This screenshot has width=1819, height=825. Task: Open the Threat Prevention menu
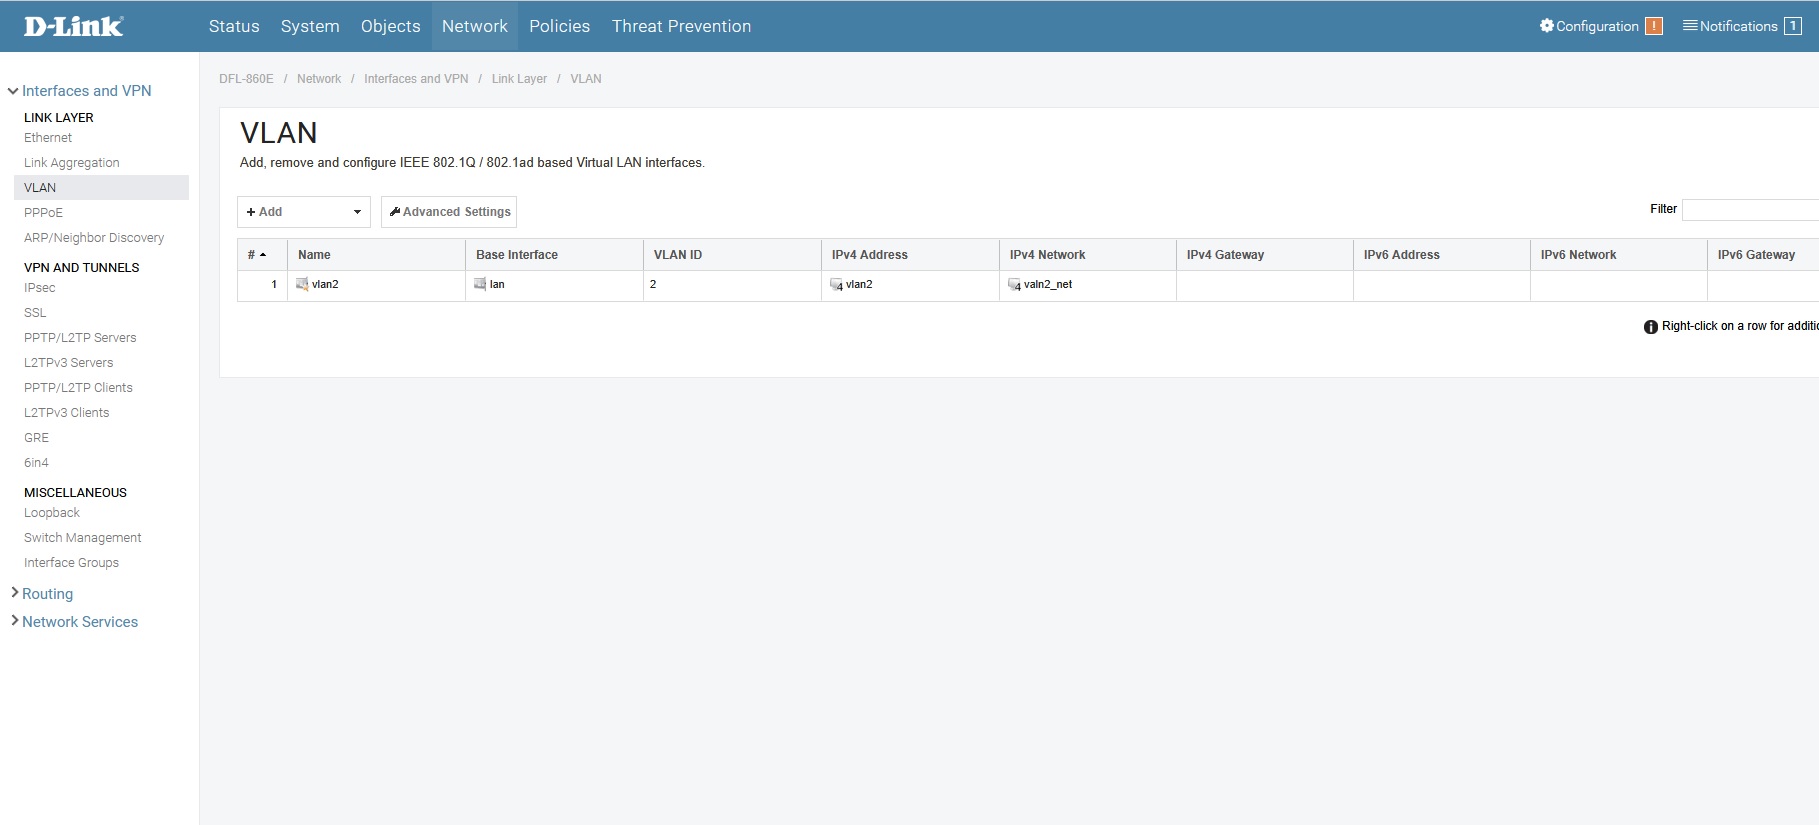pyautogui.click(x=681, y=26)
